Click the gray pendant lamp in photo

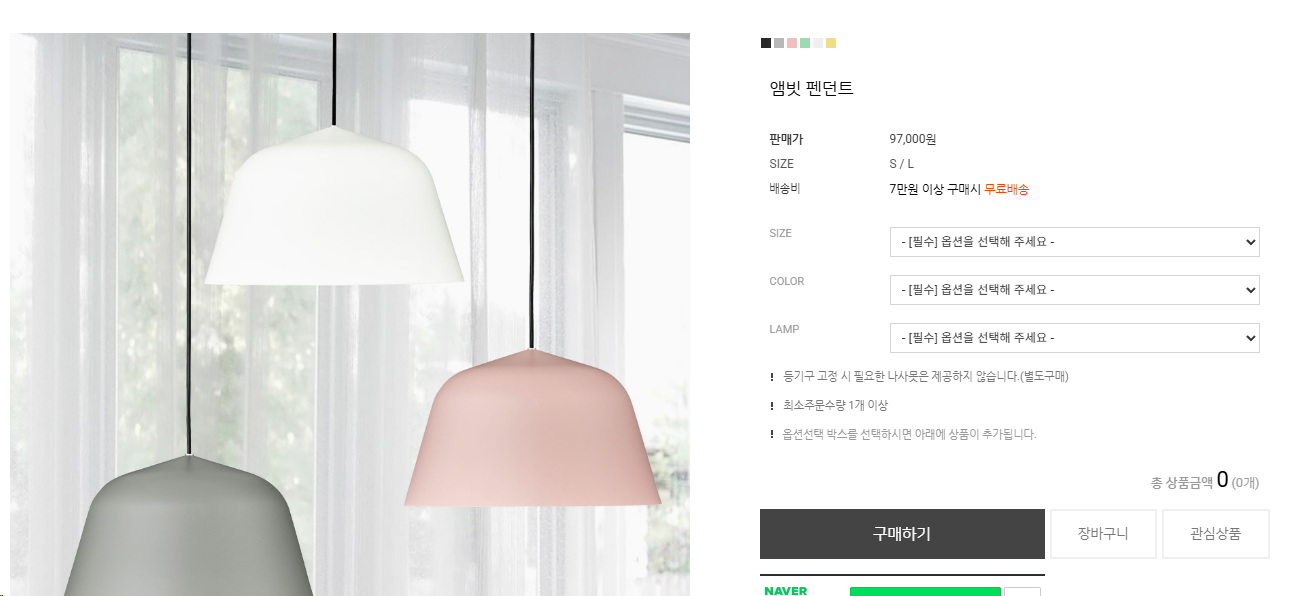pyautogui.click(x=188, y=528)
